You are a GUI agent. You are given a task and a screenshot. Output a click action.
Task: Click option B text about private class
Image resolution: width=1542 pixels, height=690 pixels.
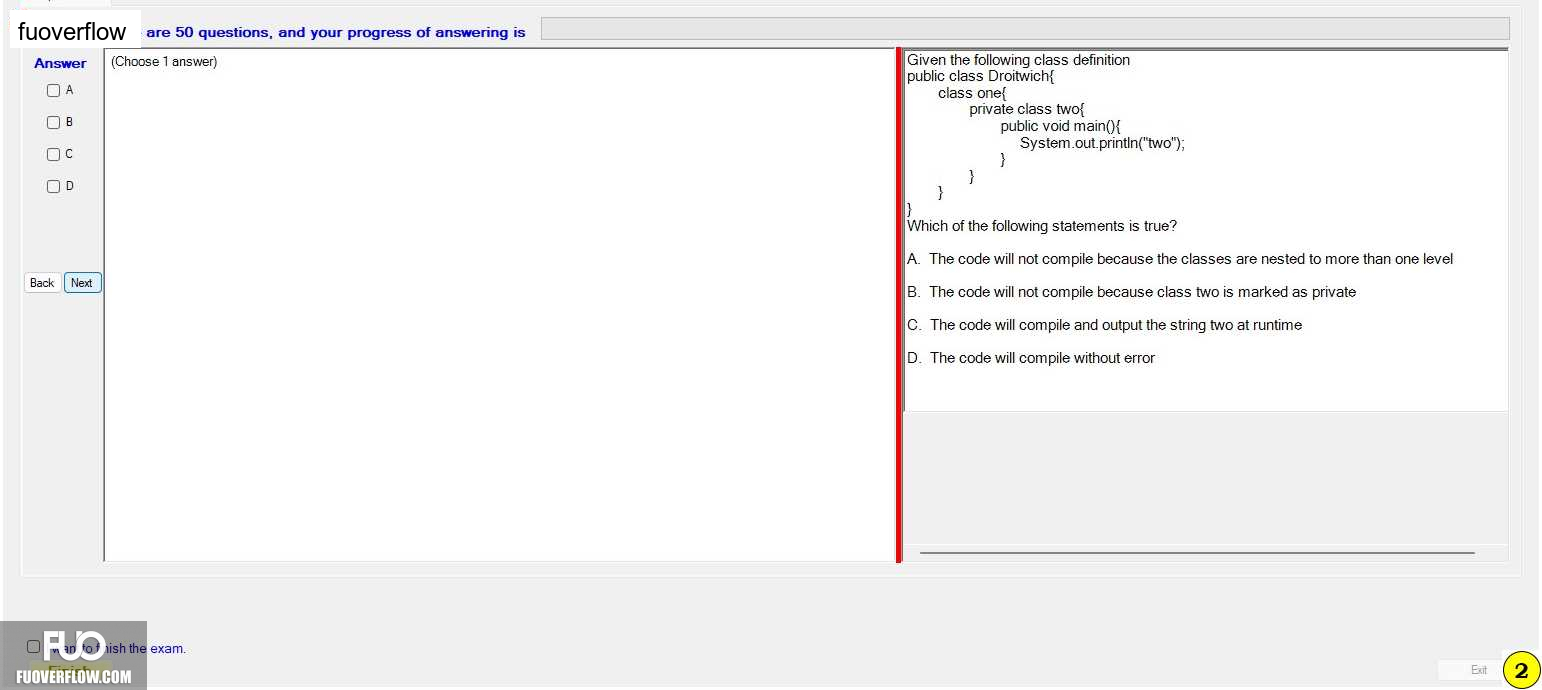click(1132, 292)
